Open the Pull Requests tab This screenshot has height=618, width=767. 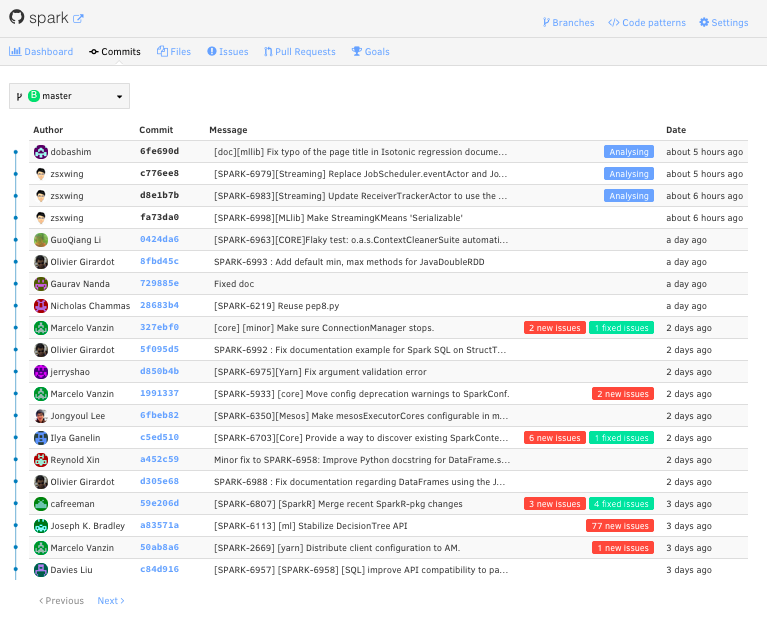[299, 51]
